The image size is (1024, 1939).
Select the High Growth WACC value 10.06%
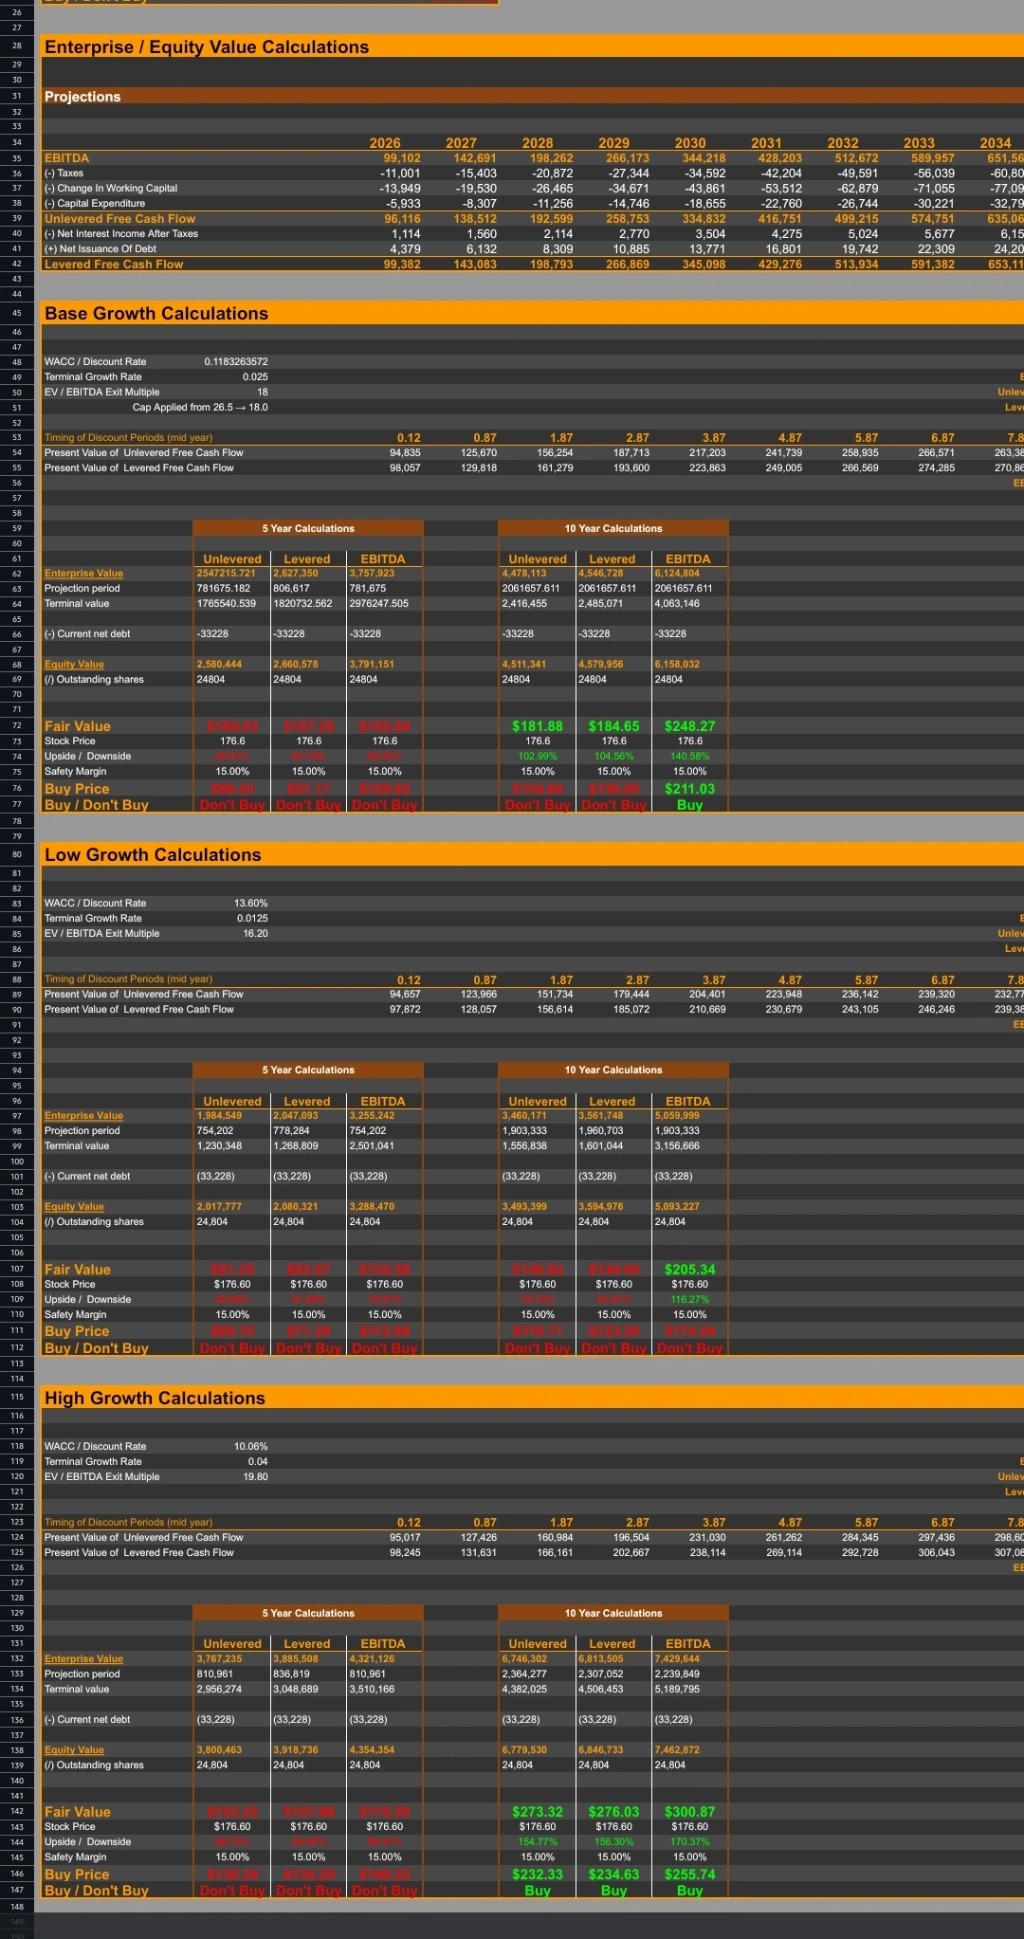pos(250,1446)
